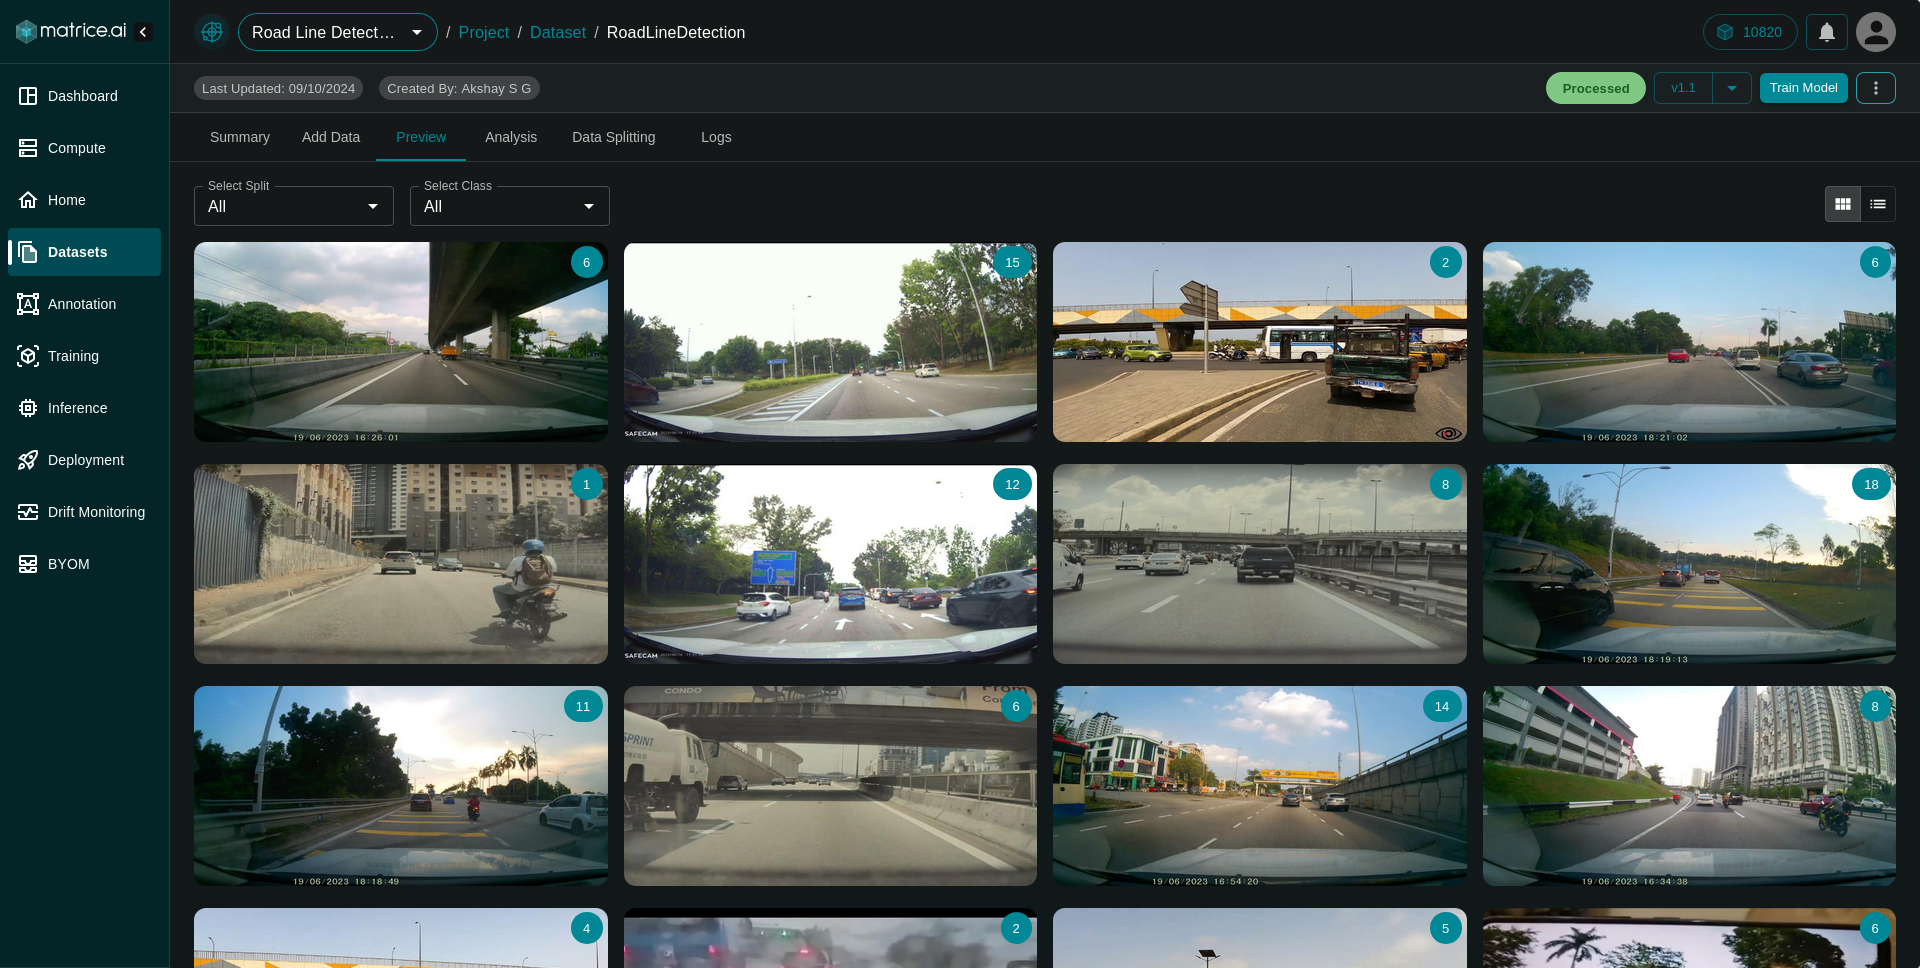Go to Home in sidebar

coord(84,200)
